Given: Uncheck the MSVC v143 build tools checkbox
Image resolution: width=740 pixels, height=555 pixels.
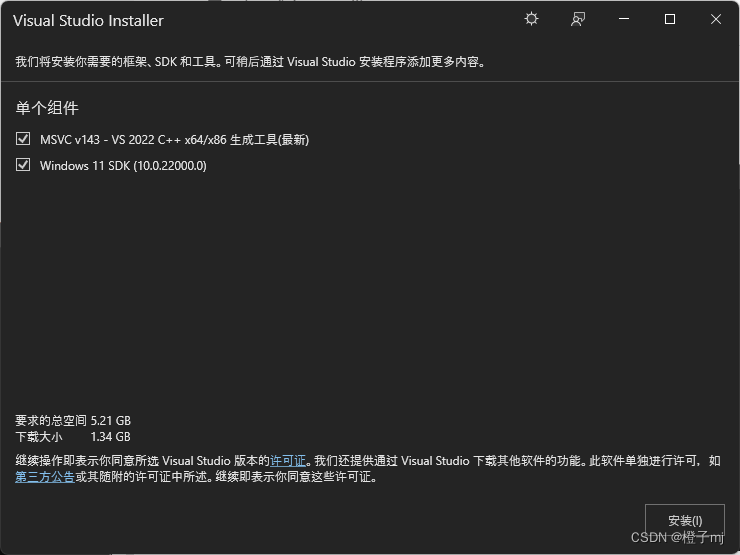Looking at the screenshot, I should tap(23, 139).
